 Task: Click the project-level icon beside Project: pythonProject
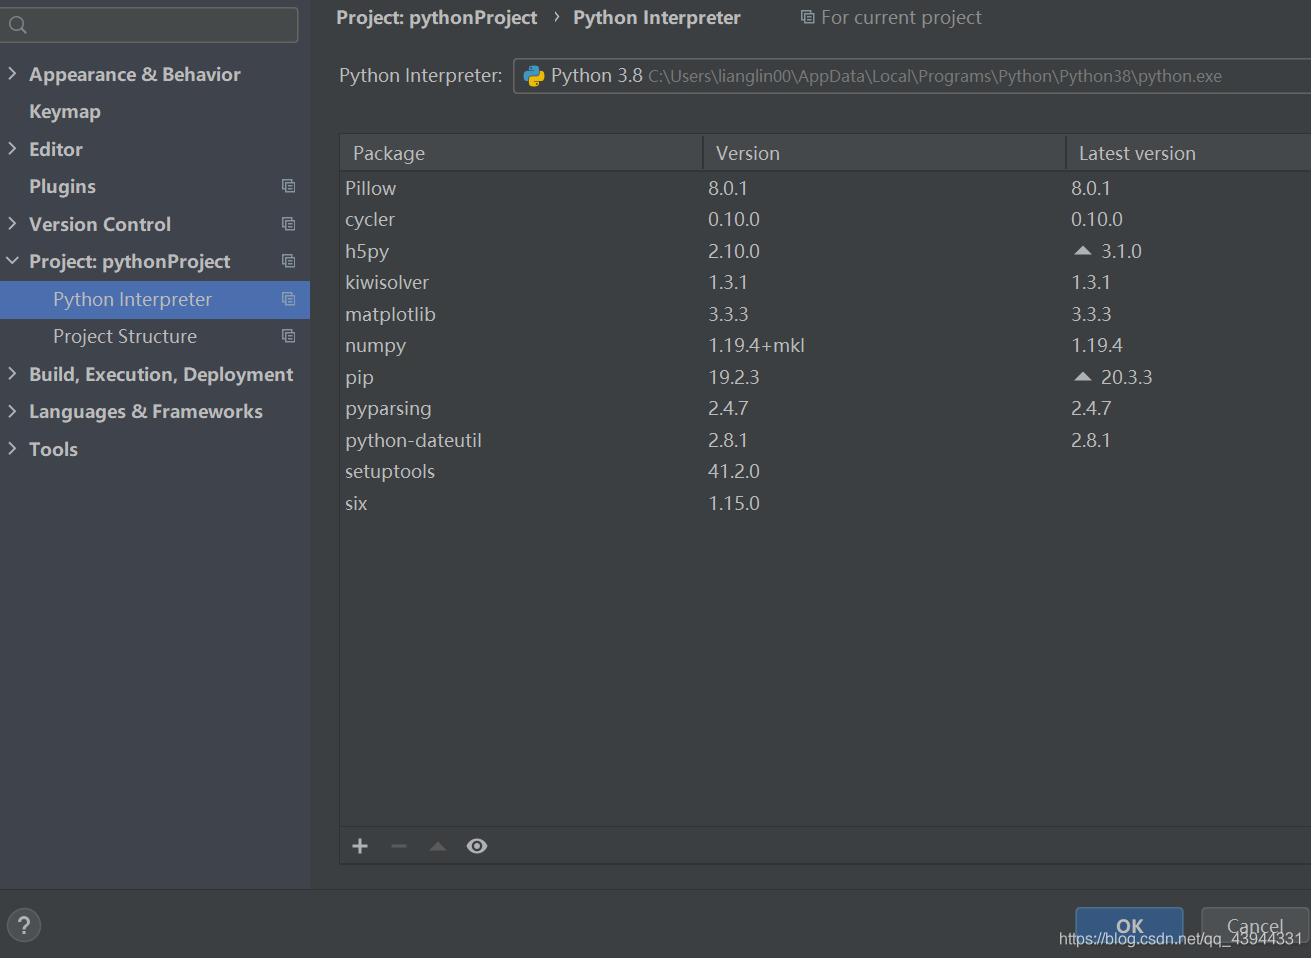click(288, 261)
